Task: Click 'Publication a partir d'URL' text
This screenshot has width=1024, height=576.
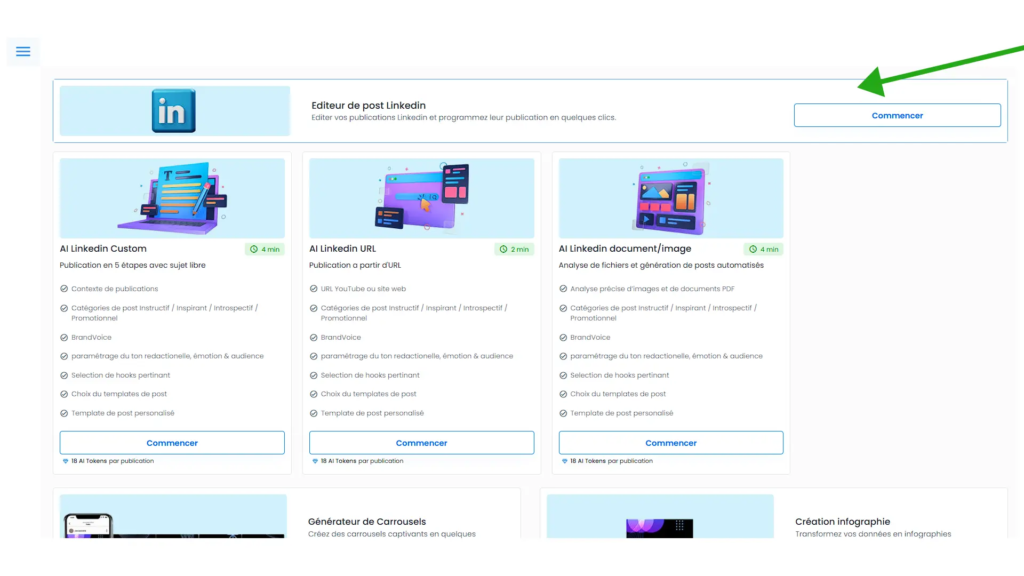Action: [355, 265]
